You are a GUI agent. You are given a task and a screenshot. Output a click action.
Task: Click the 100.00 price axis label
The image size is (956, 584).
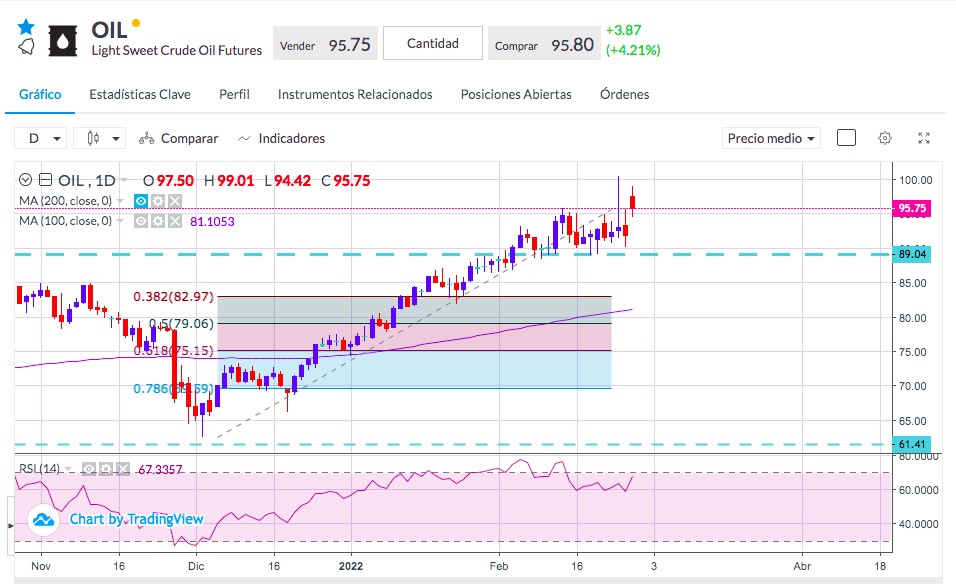[x=916, y=180]
